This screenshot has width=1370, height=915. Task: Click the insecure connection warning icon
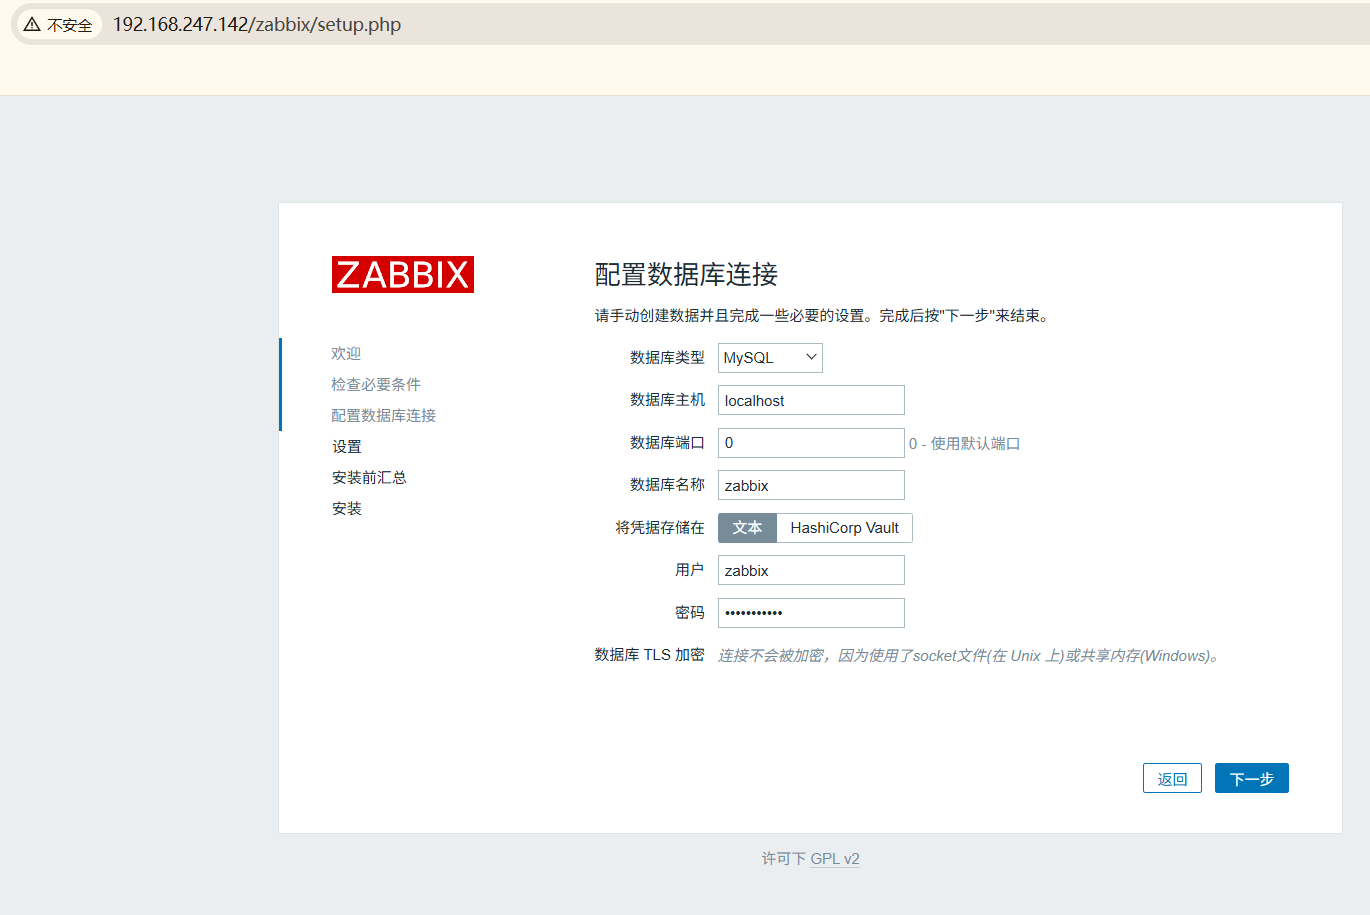pyautogui.click(x=33, y=24)
